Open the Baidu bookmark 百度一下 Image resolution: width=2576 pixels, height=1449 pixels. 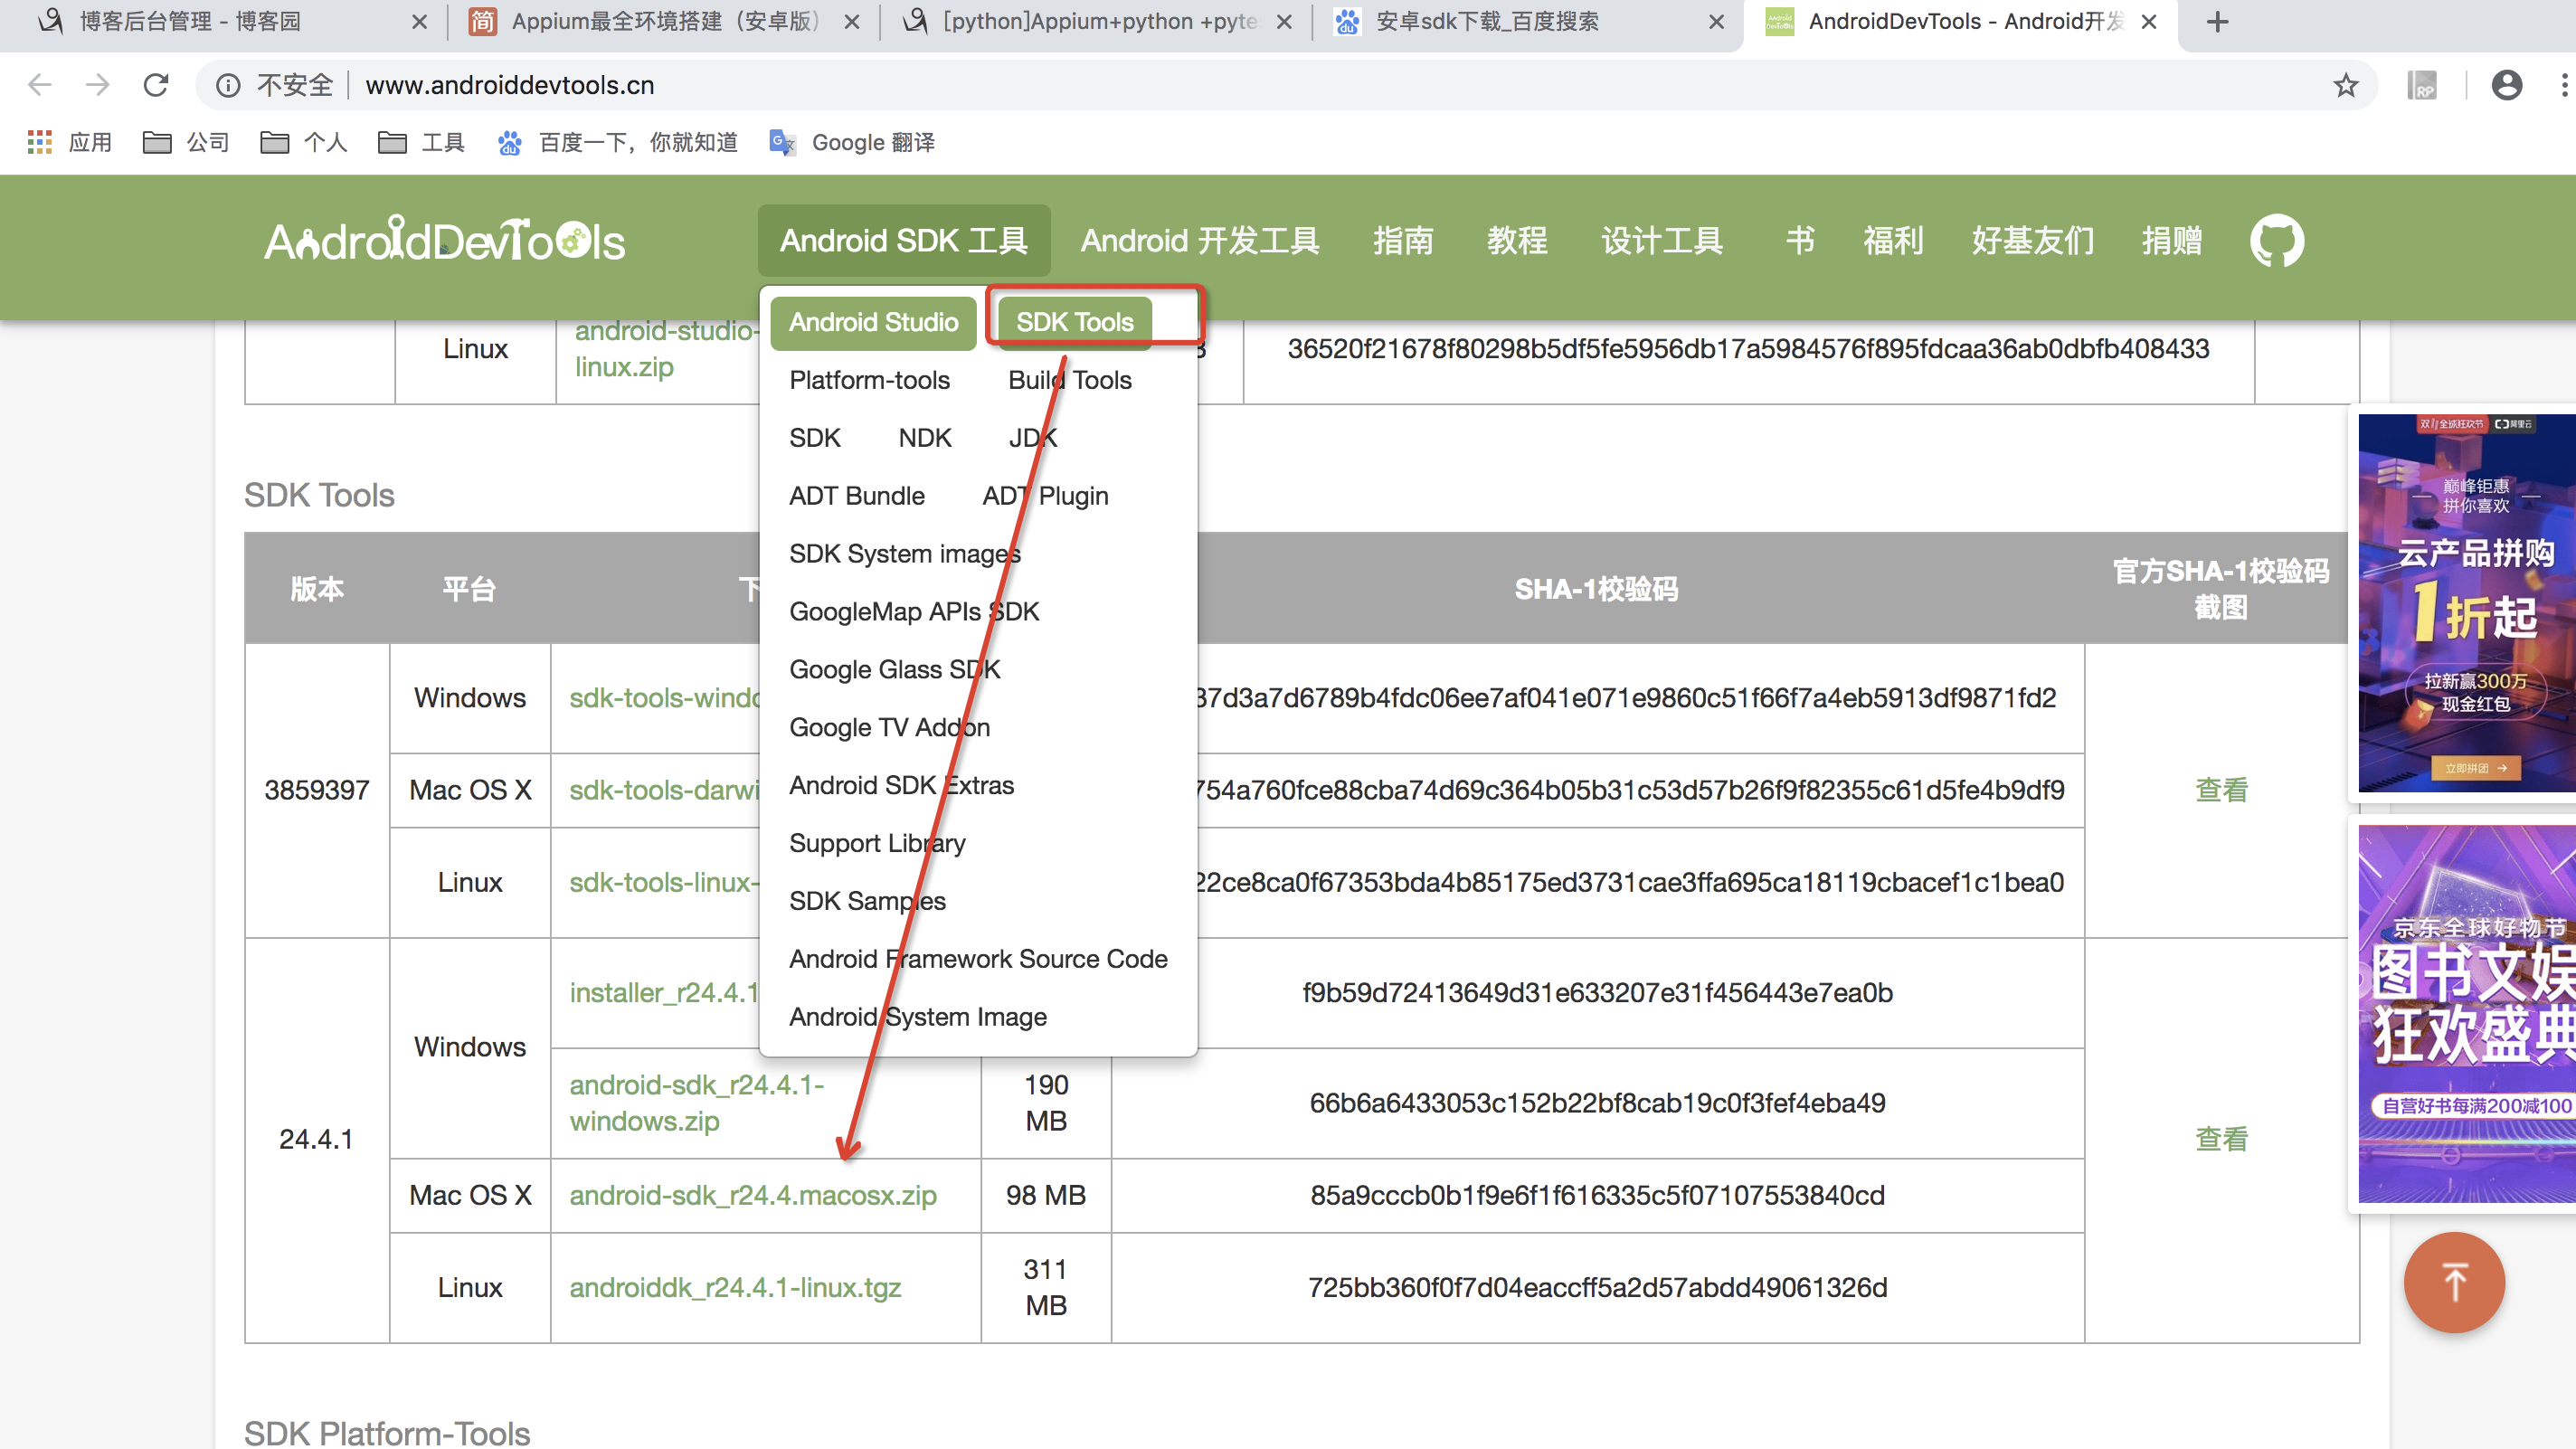click(x=617, y=143)
